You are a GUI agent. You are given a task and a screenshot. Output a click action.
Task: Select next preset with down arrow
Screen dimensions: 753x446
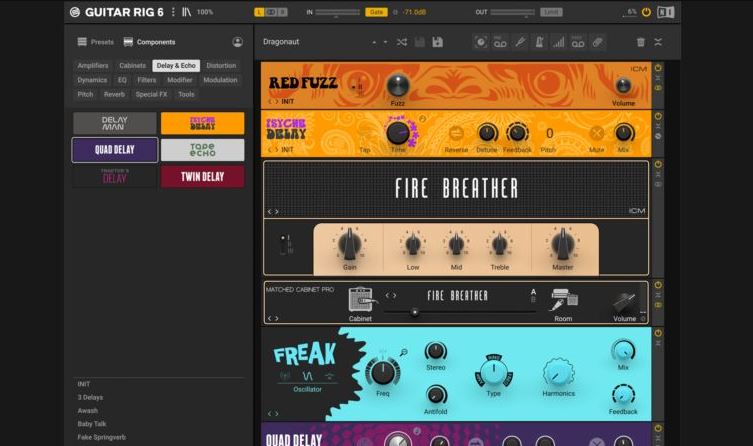385,42
